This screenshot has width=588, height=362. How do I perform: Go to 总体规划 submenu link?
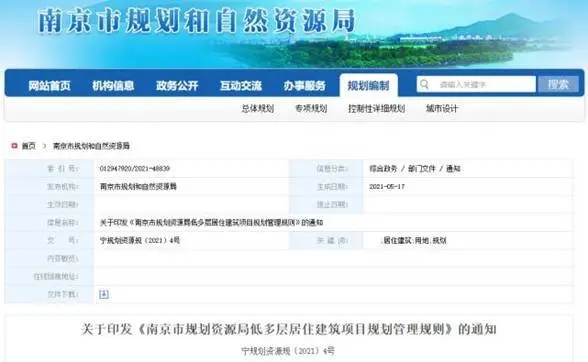click(x=258, y=109)
